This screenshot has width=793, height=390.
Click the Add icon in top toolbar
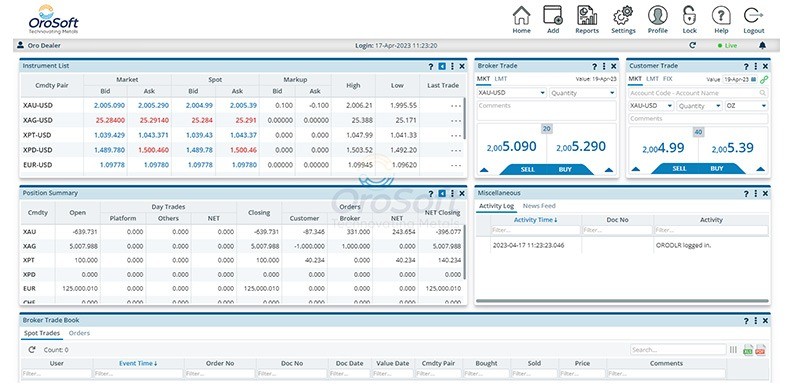553,16
